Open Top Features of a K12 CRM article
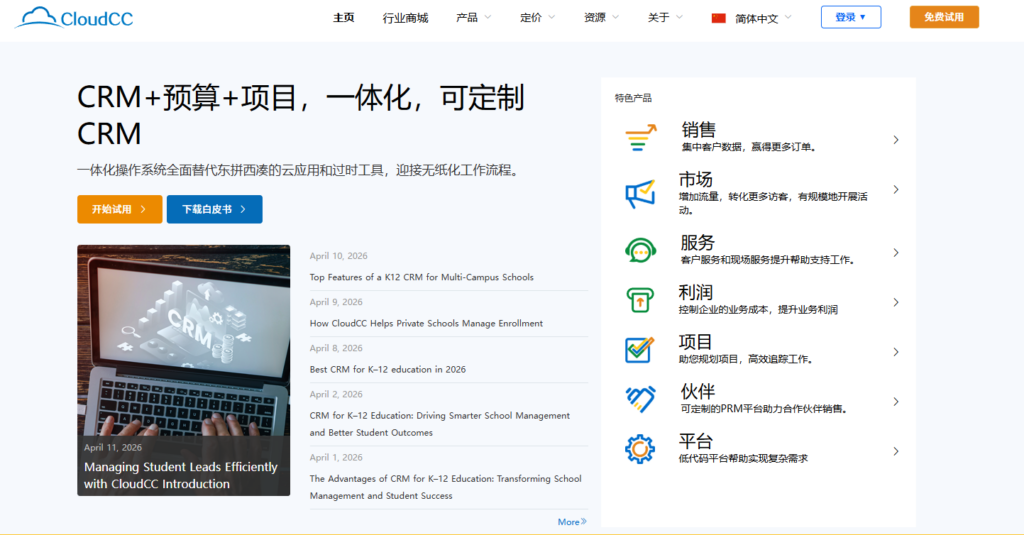The image size is (1024, 535). (421, 277)
